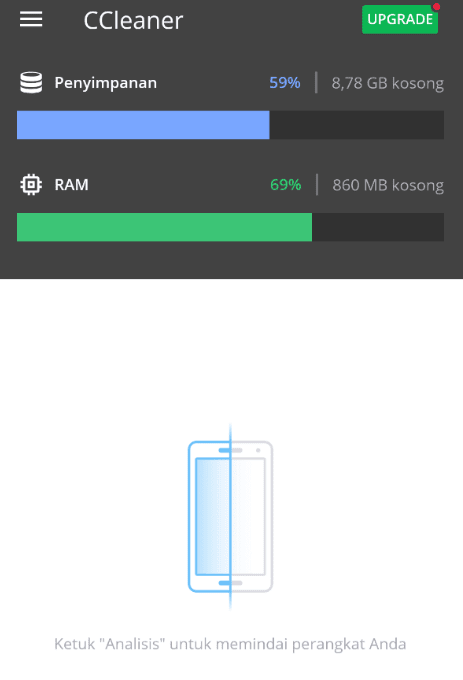This screenshot has width=463, height=680.
Task: Click the unused part of RAM bar
Action: pyautogui.click(x=378, y=227)
